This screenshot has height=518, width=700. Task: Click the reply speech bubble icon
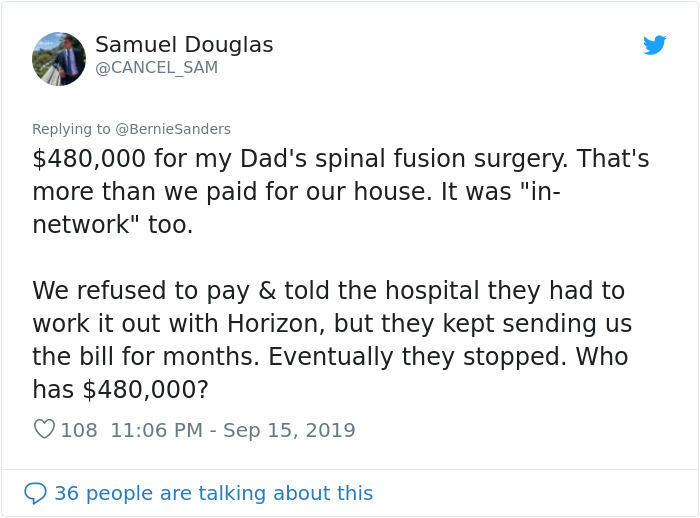[x=35, y=493]
